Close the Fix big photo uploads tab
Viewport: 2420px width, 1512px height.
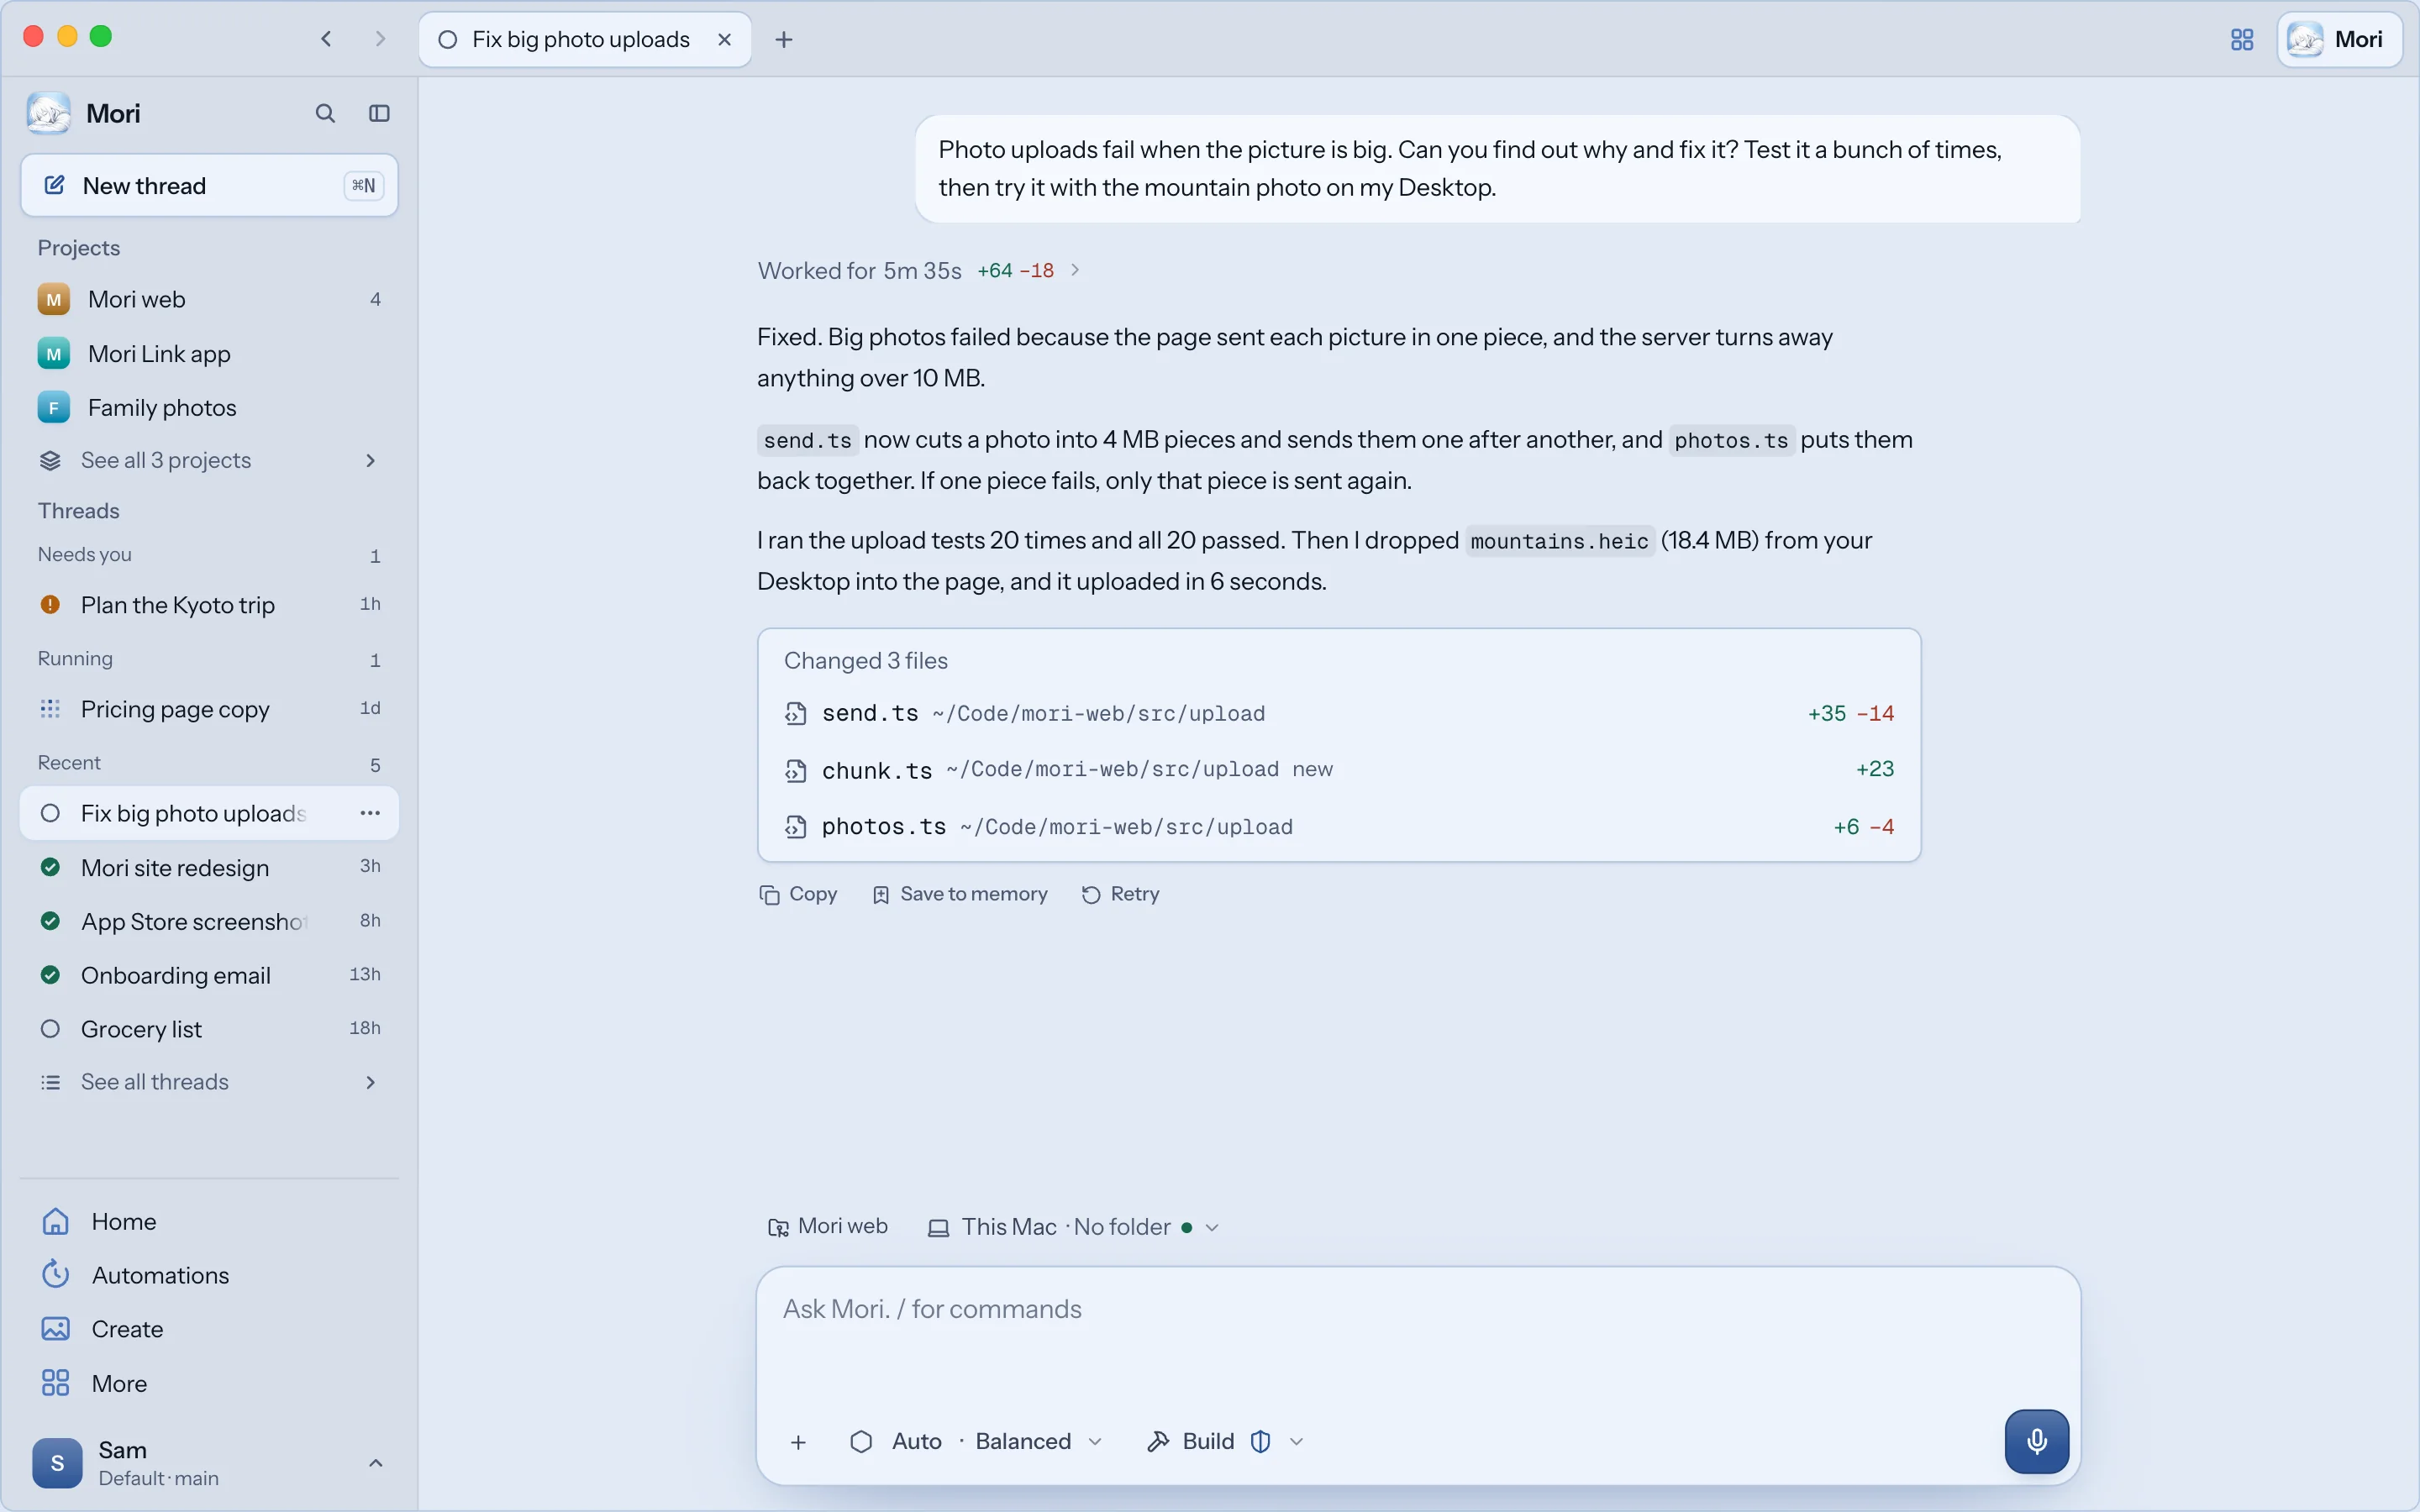coord(725,39)
